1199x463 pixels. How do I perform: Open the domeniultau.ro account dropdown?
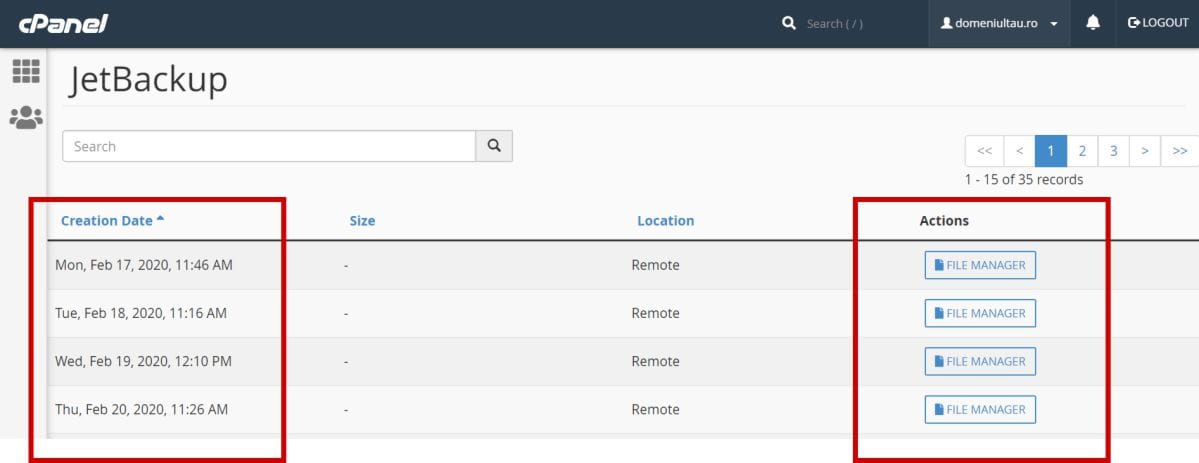tap(999, 24)
